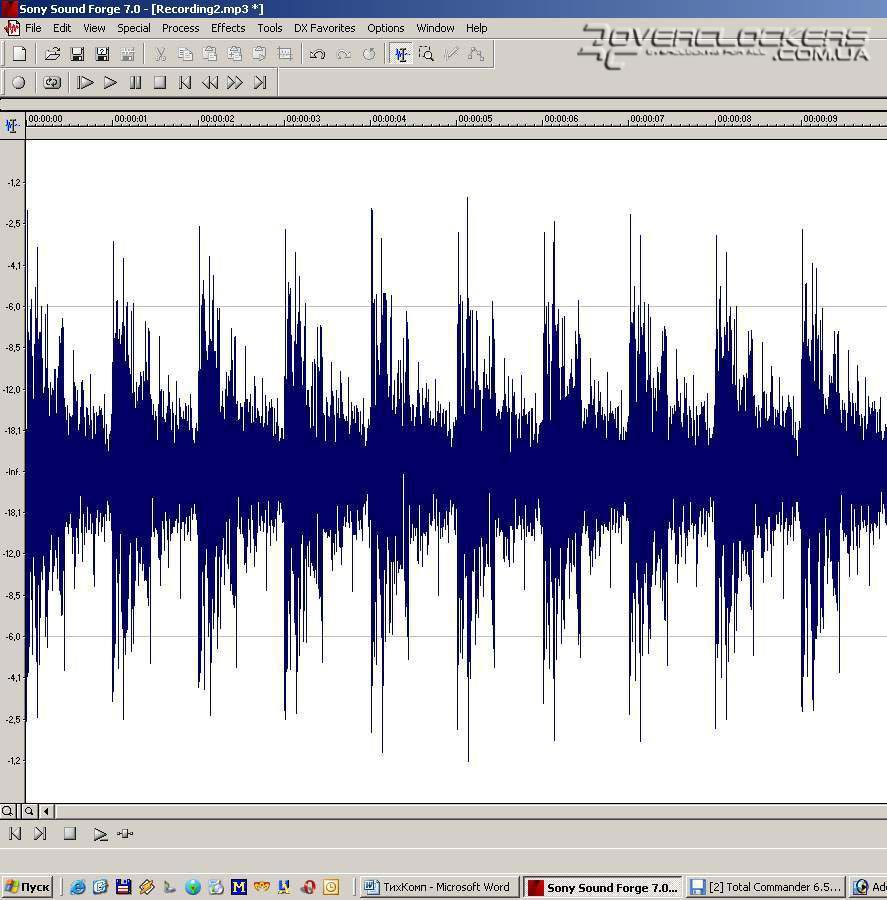Go to End in top transport bar
This screenshot has width=887, height=900.
[x=260, y=83]
